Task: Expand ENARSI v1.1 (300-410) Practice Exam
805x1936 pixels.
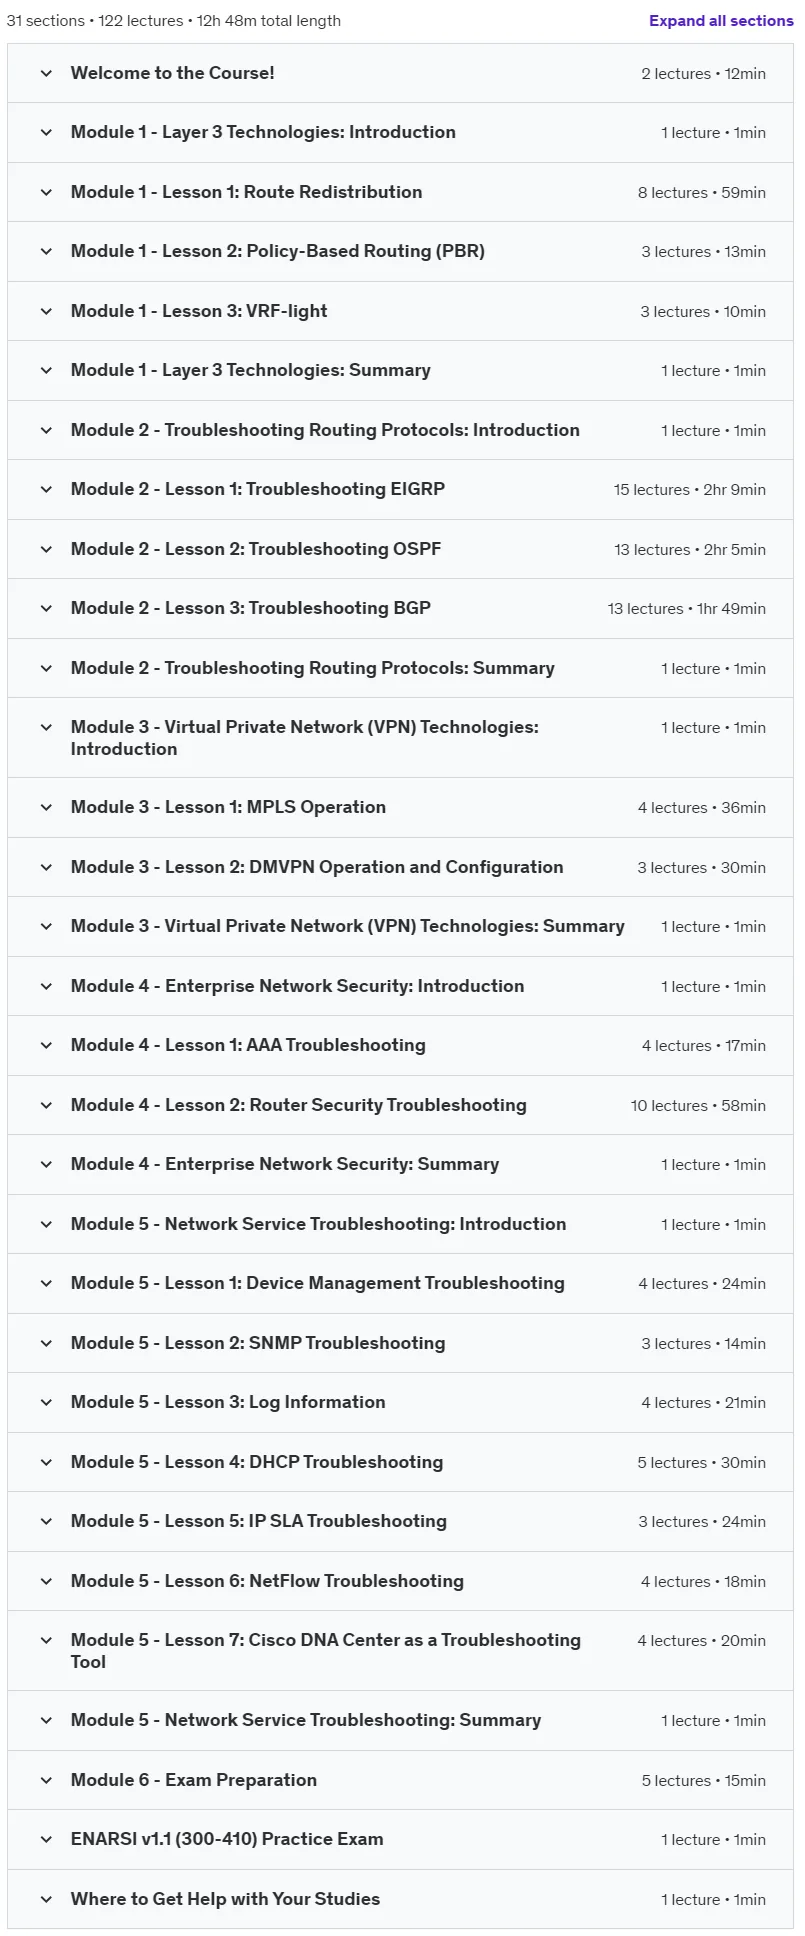Action: coord(400,1840)
